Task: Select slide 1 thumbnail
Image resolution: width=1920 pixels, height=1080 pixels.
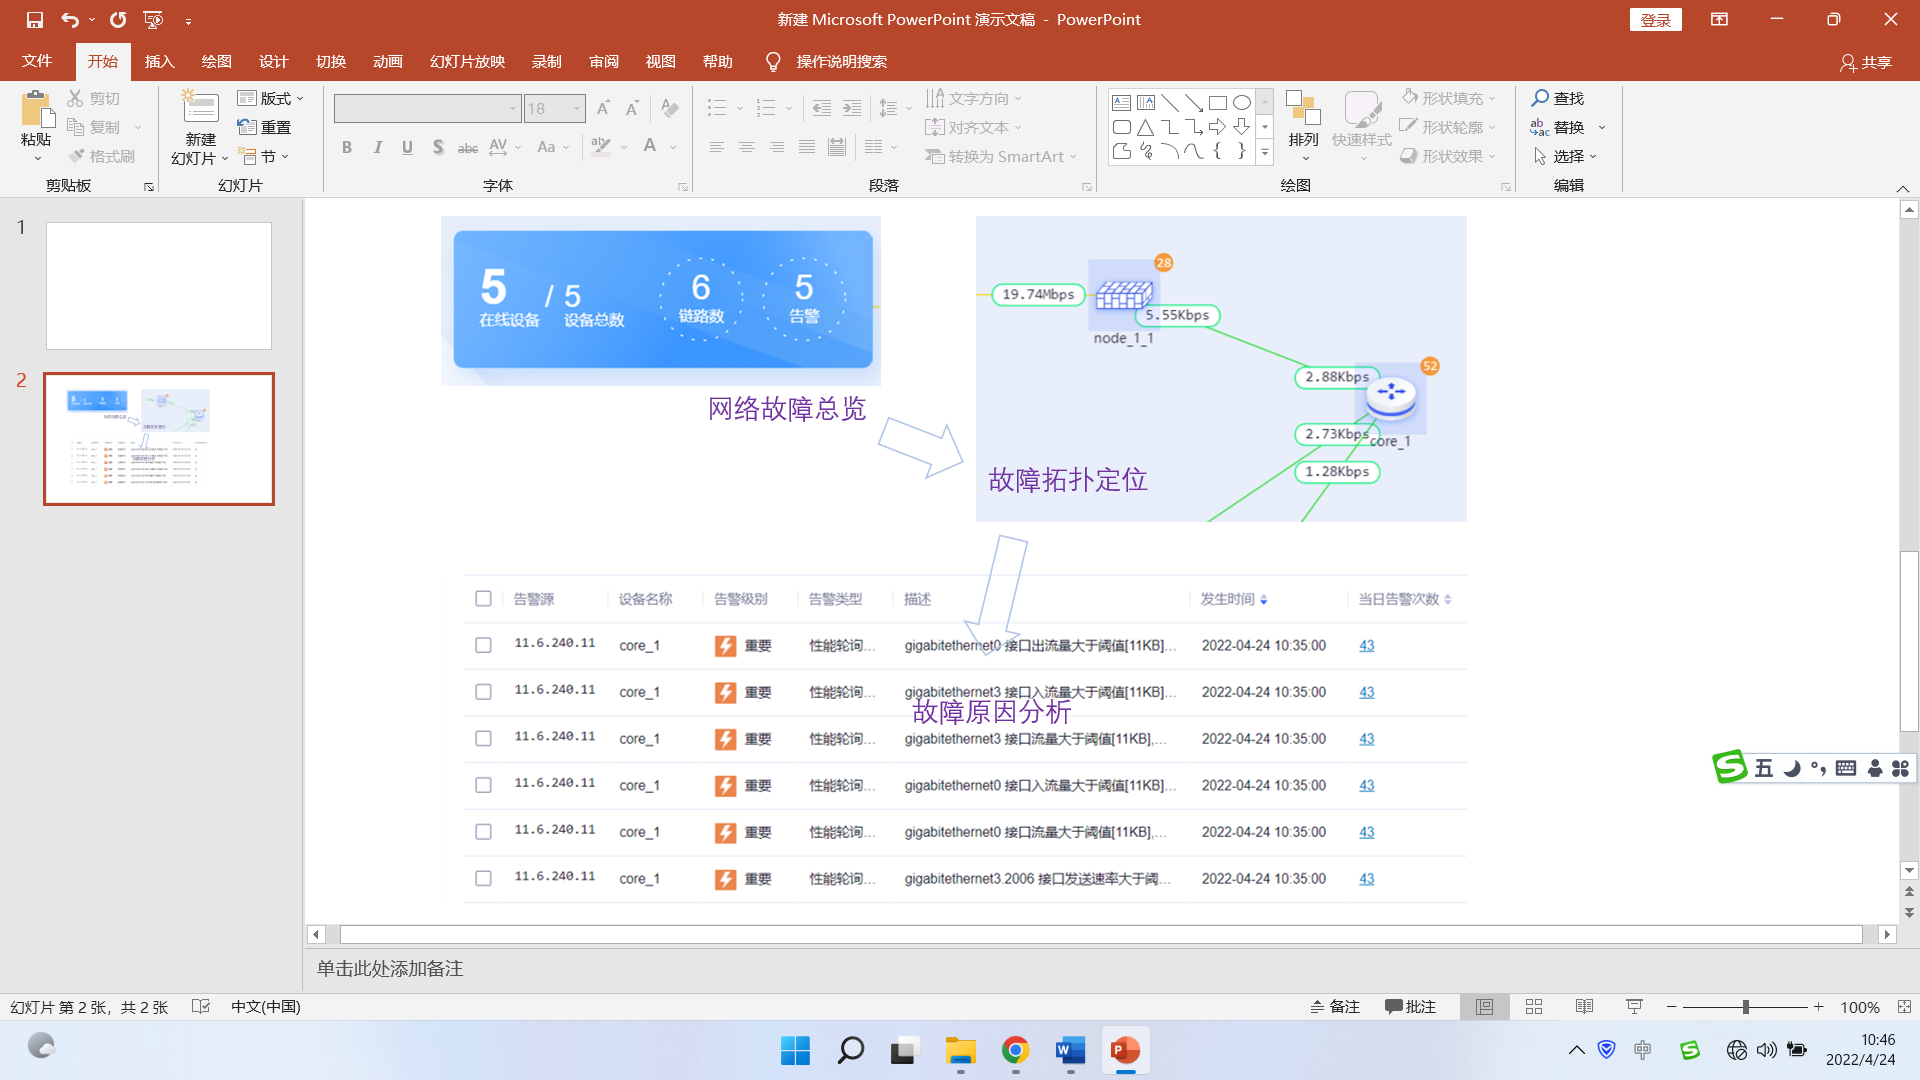Action: [159, 286]
